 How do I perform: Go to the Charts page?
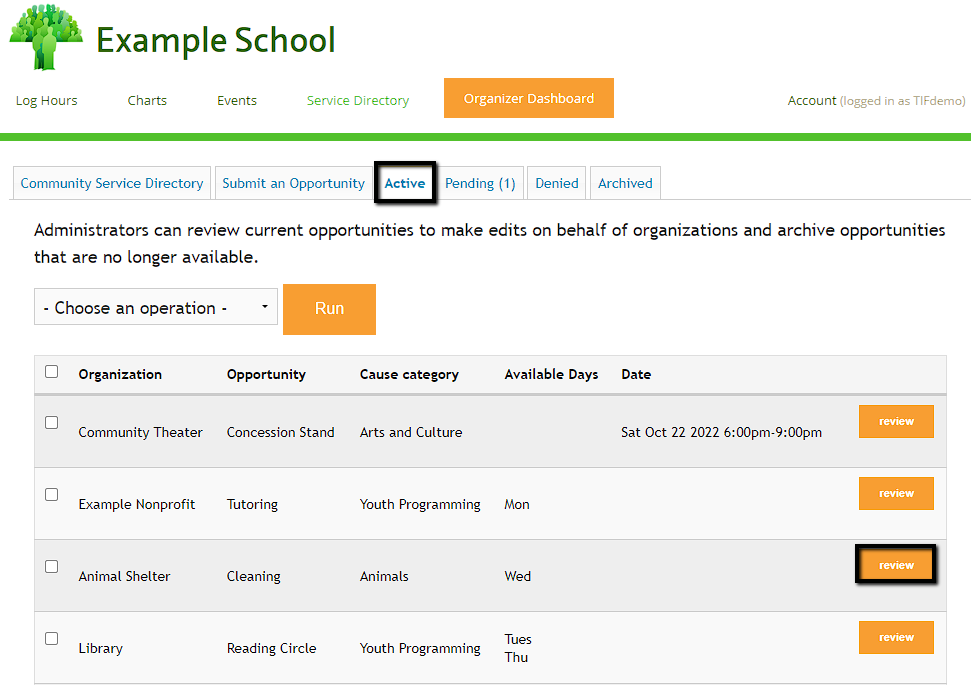pyautogui.click(x=147, y=100)
